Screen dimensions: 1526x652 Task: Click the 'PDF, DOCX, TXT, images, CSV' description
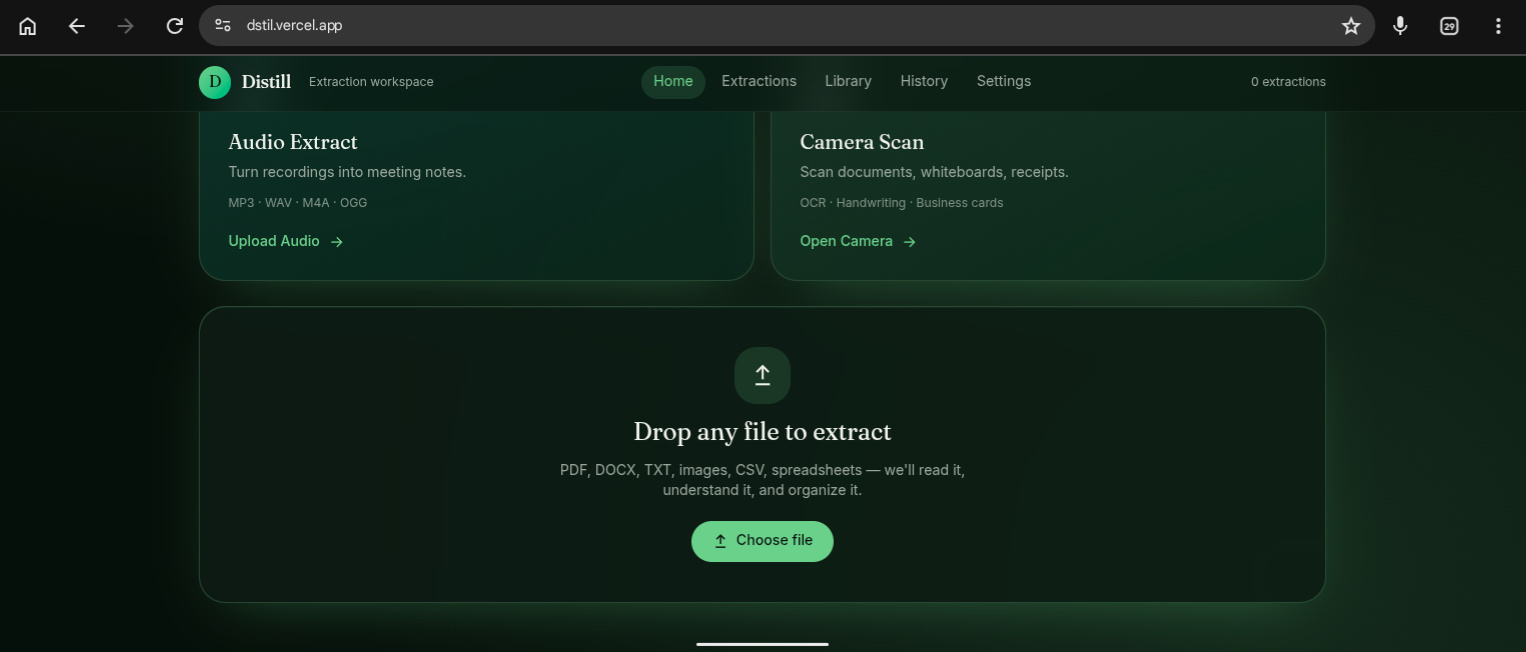[762, 480]
